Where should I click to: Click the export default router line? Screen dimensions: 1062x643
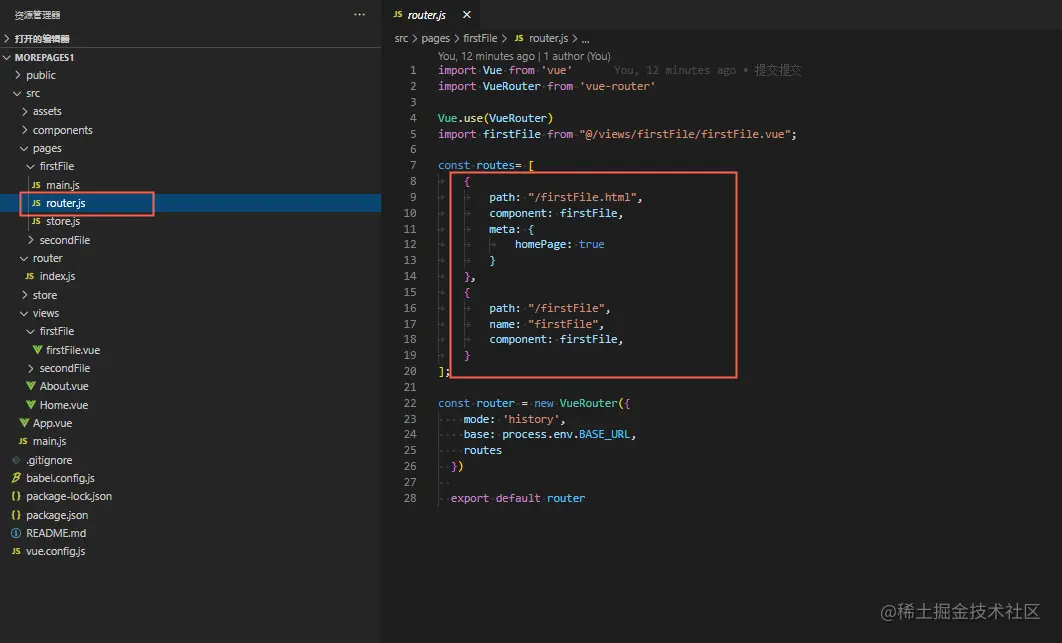pyautogui.click(x=518, y=499)
